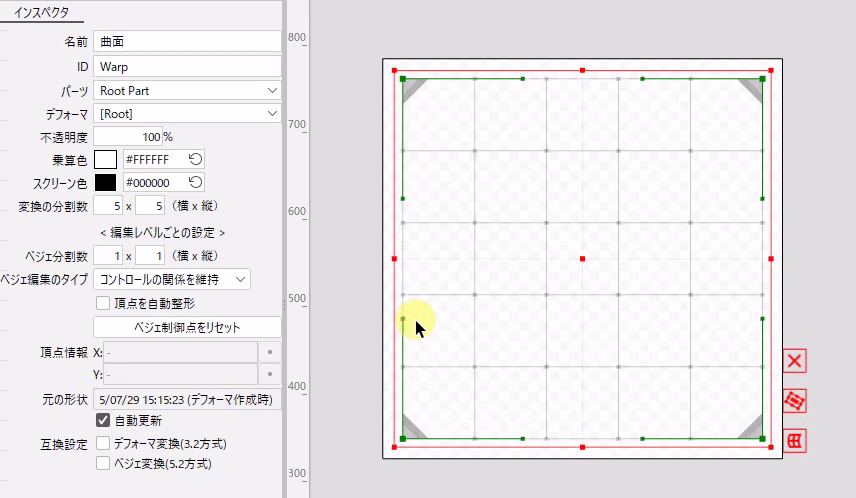
Task: Enable 頂点を自動整形 checkbox
Action: point(102,302)
